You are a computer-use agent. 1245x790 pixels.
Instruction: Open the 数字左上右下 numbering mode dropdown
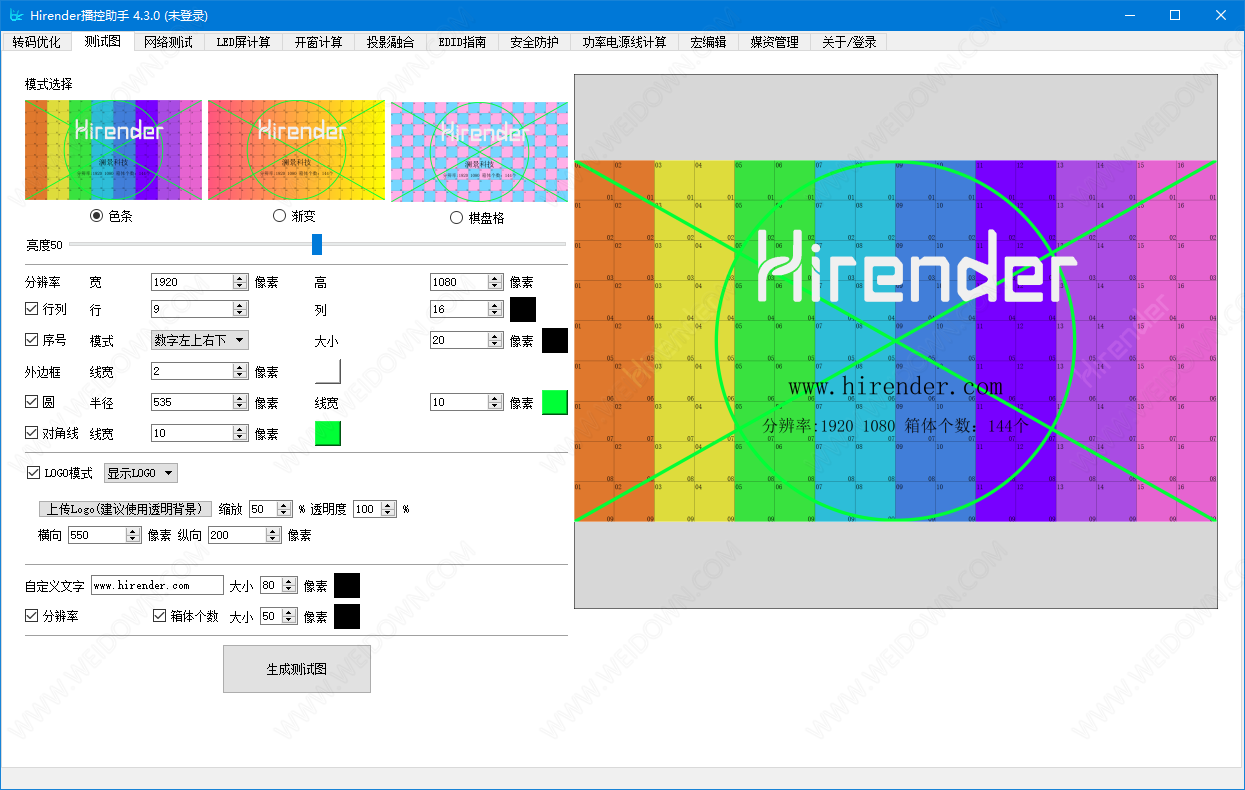(x=199, y=340)
